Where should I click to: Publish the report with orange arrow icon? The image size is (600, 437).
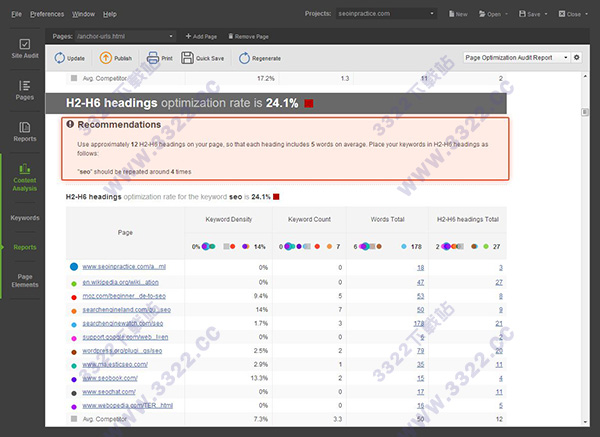coord(118,58)
